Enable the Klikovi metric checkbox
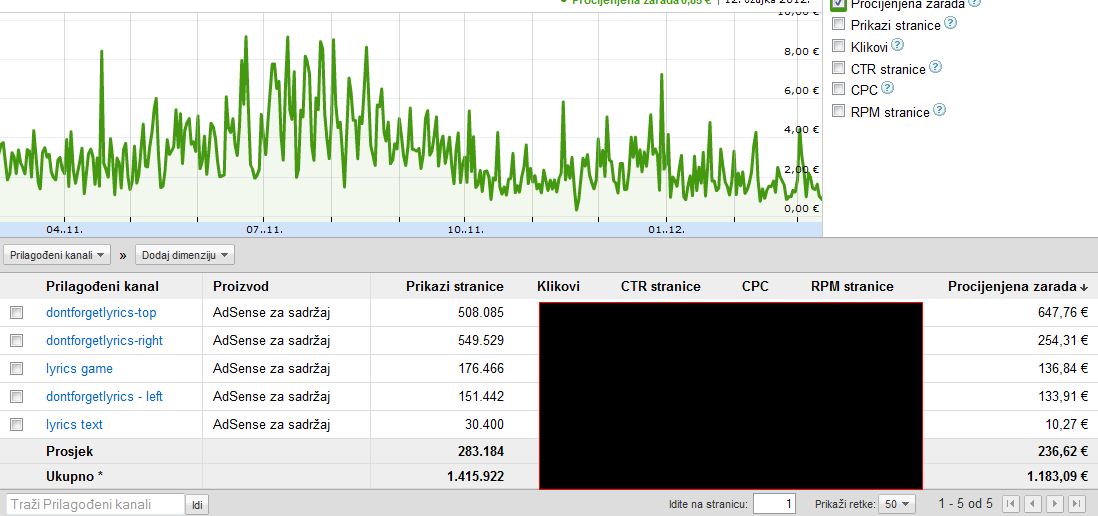Viewport: 1098px width, 516px height. tap(838, 46)
